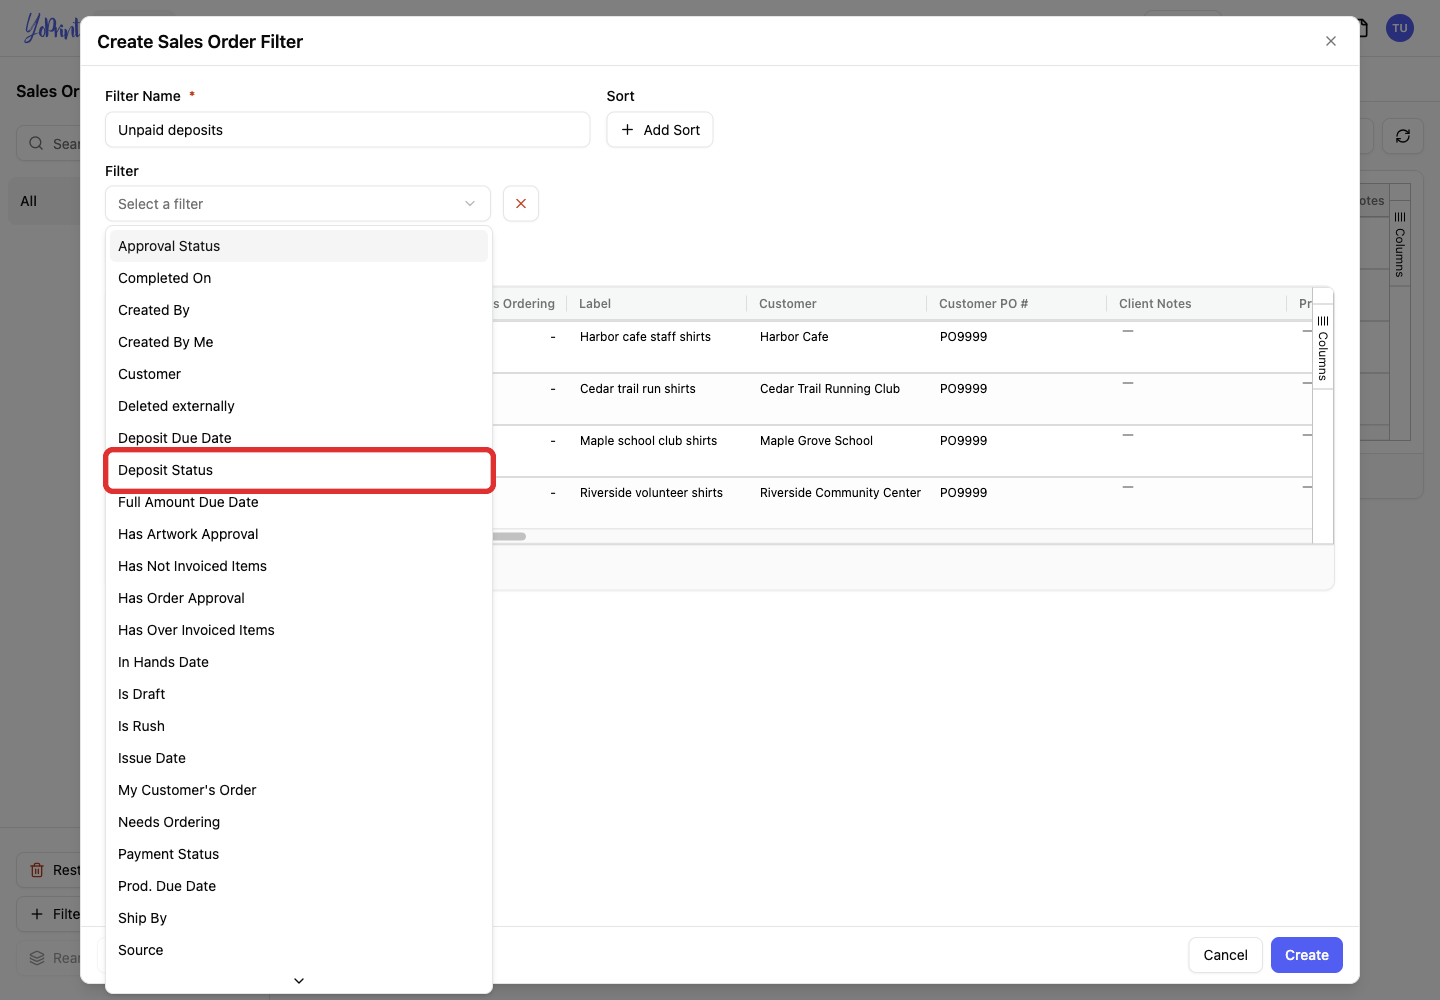Close the Create Sales Order Filter dialog

click(x=1331, y=41)
